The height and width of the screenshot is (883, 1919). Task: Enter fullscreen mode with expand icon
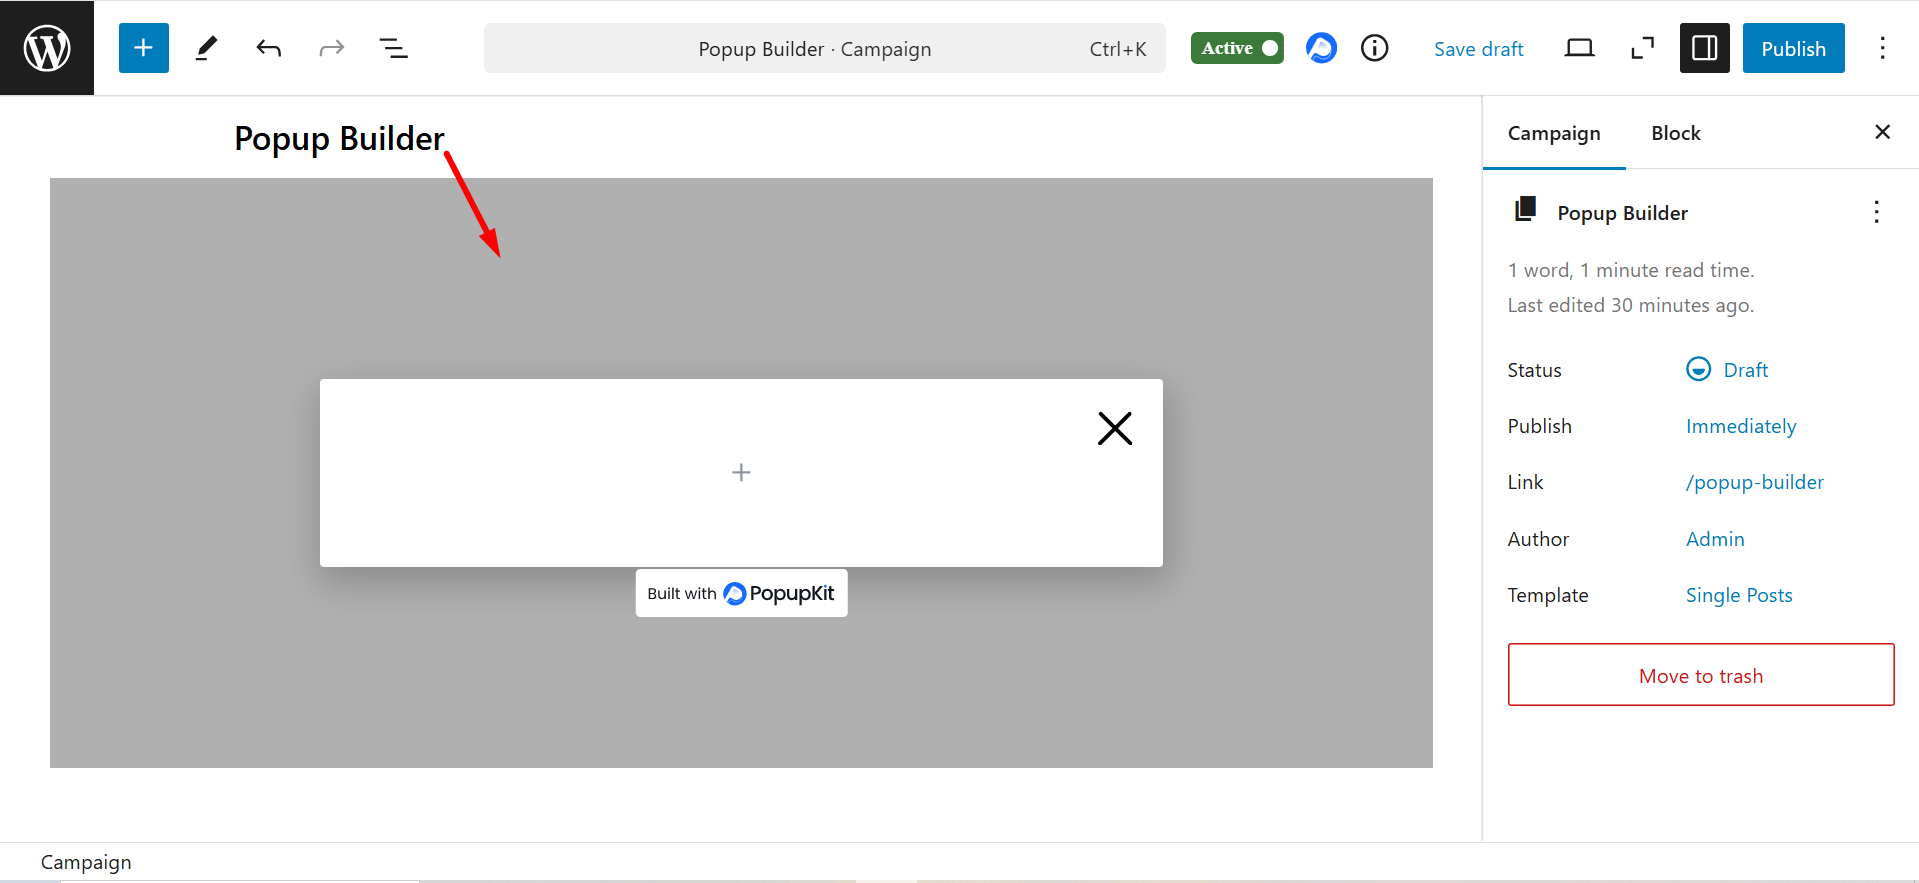click(1642, 48)
